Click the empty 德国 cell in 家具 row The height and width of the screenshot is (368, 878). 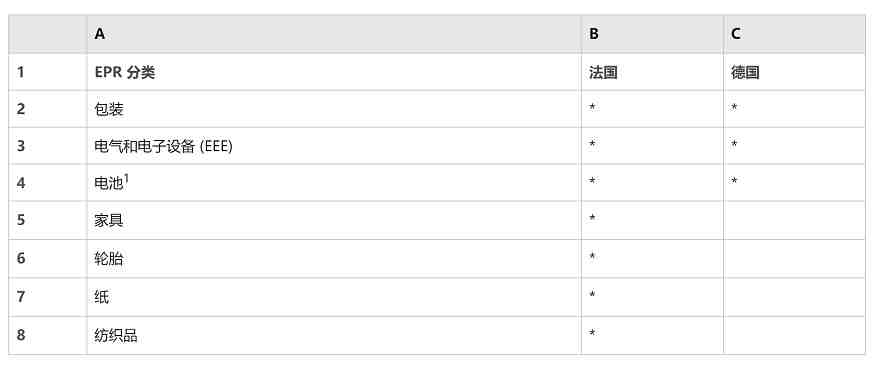coord(794,220)
